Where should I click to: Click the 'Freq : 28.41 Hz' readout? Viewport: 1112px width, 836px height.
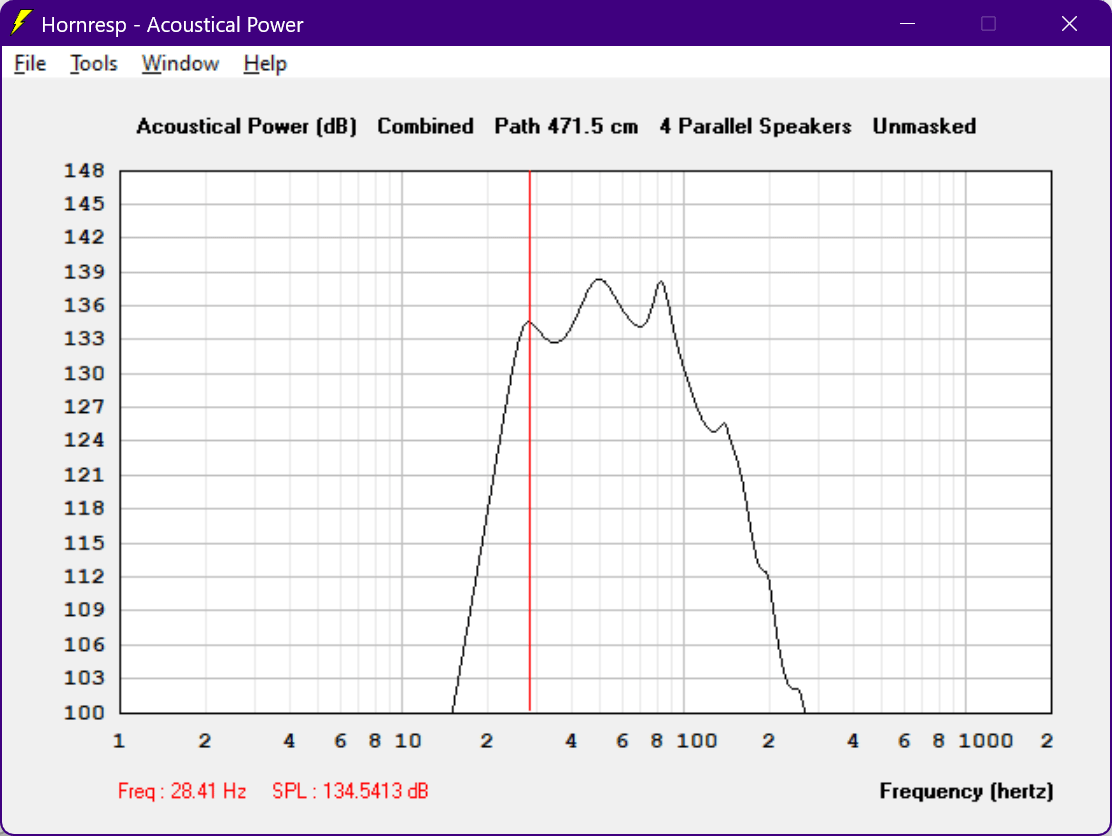click(182, 791)
